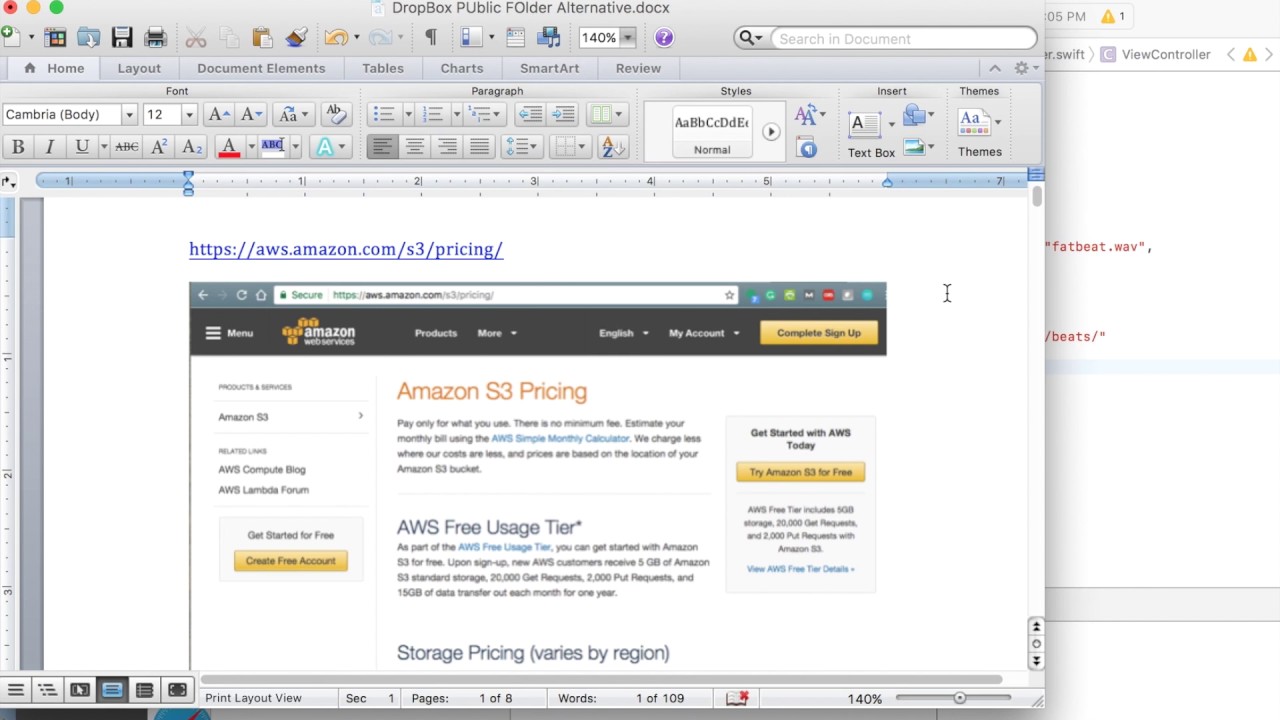Open the Document Elements tab
Screen dimensions: 1280x720
pos(261,68)
